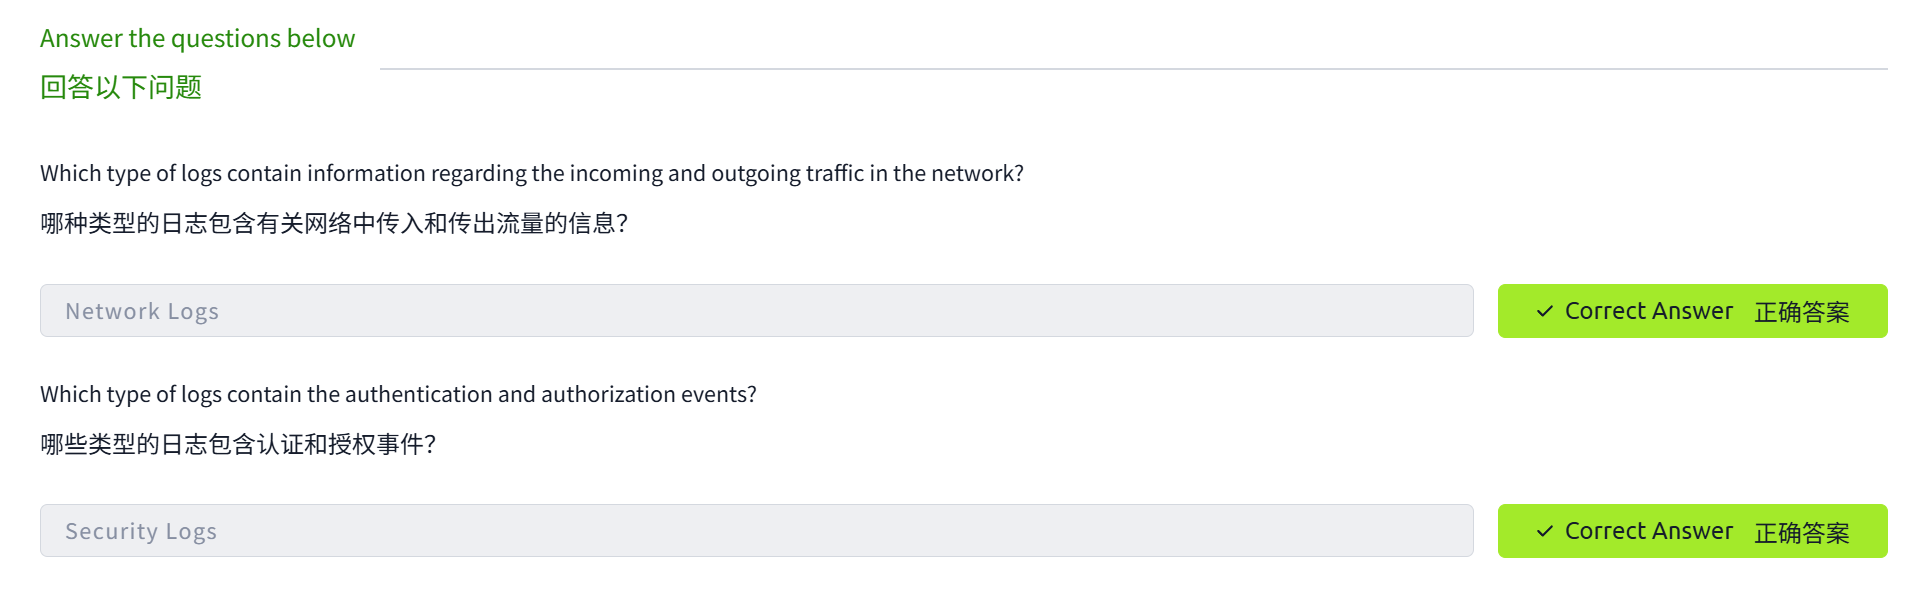The image size is (1918, 597).
Task: Click "正确答案" label on Security Logs button
Action: pos(1801,532)
